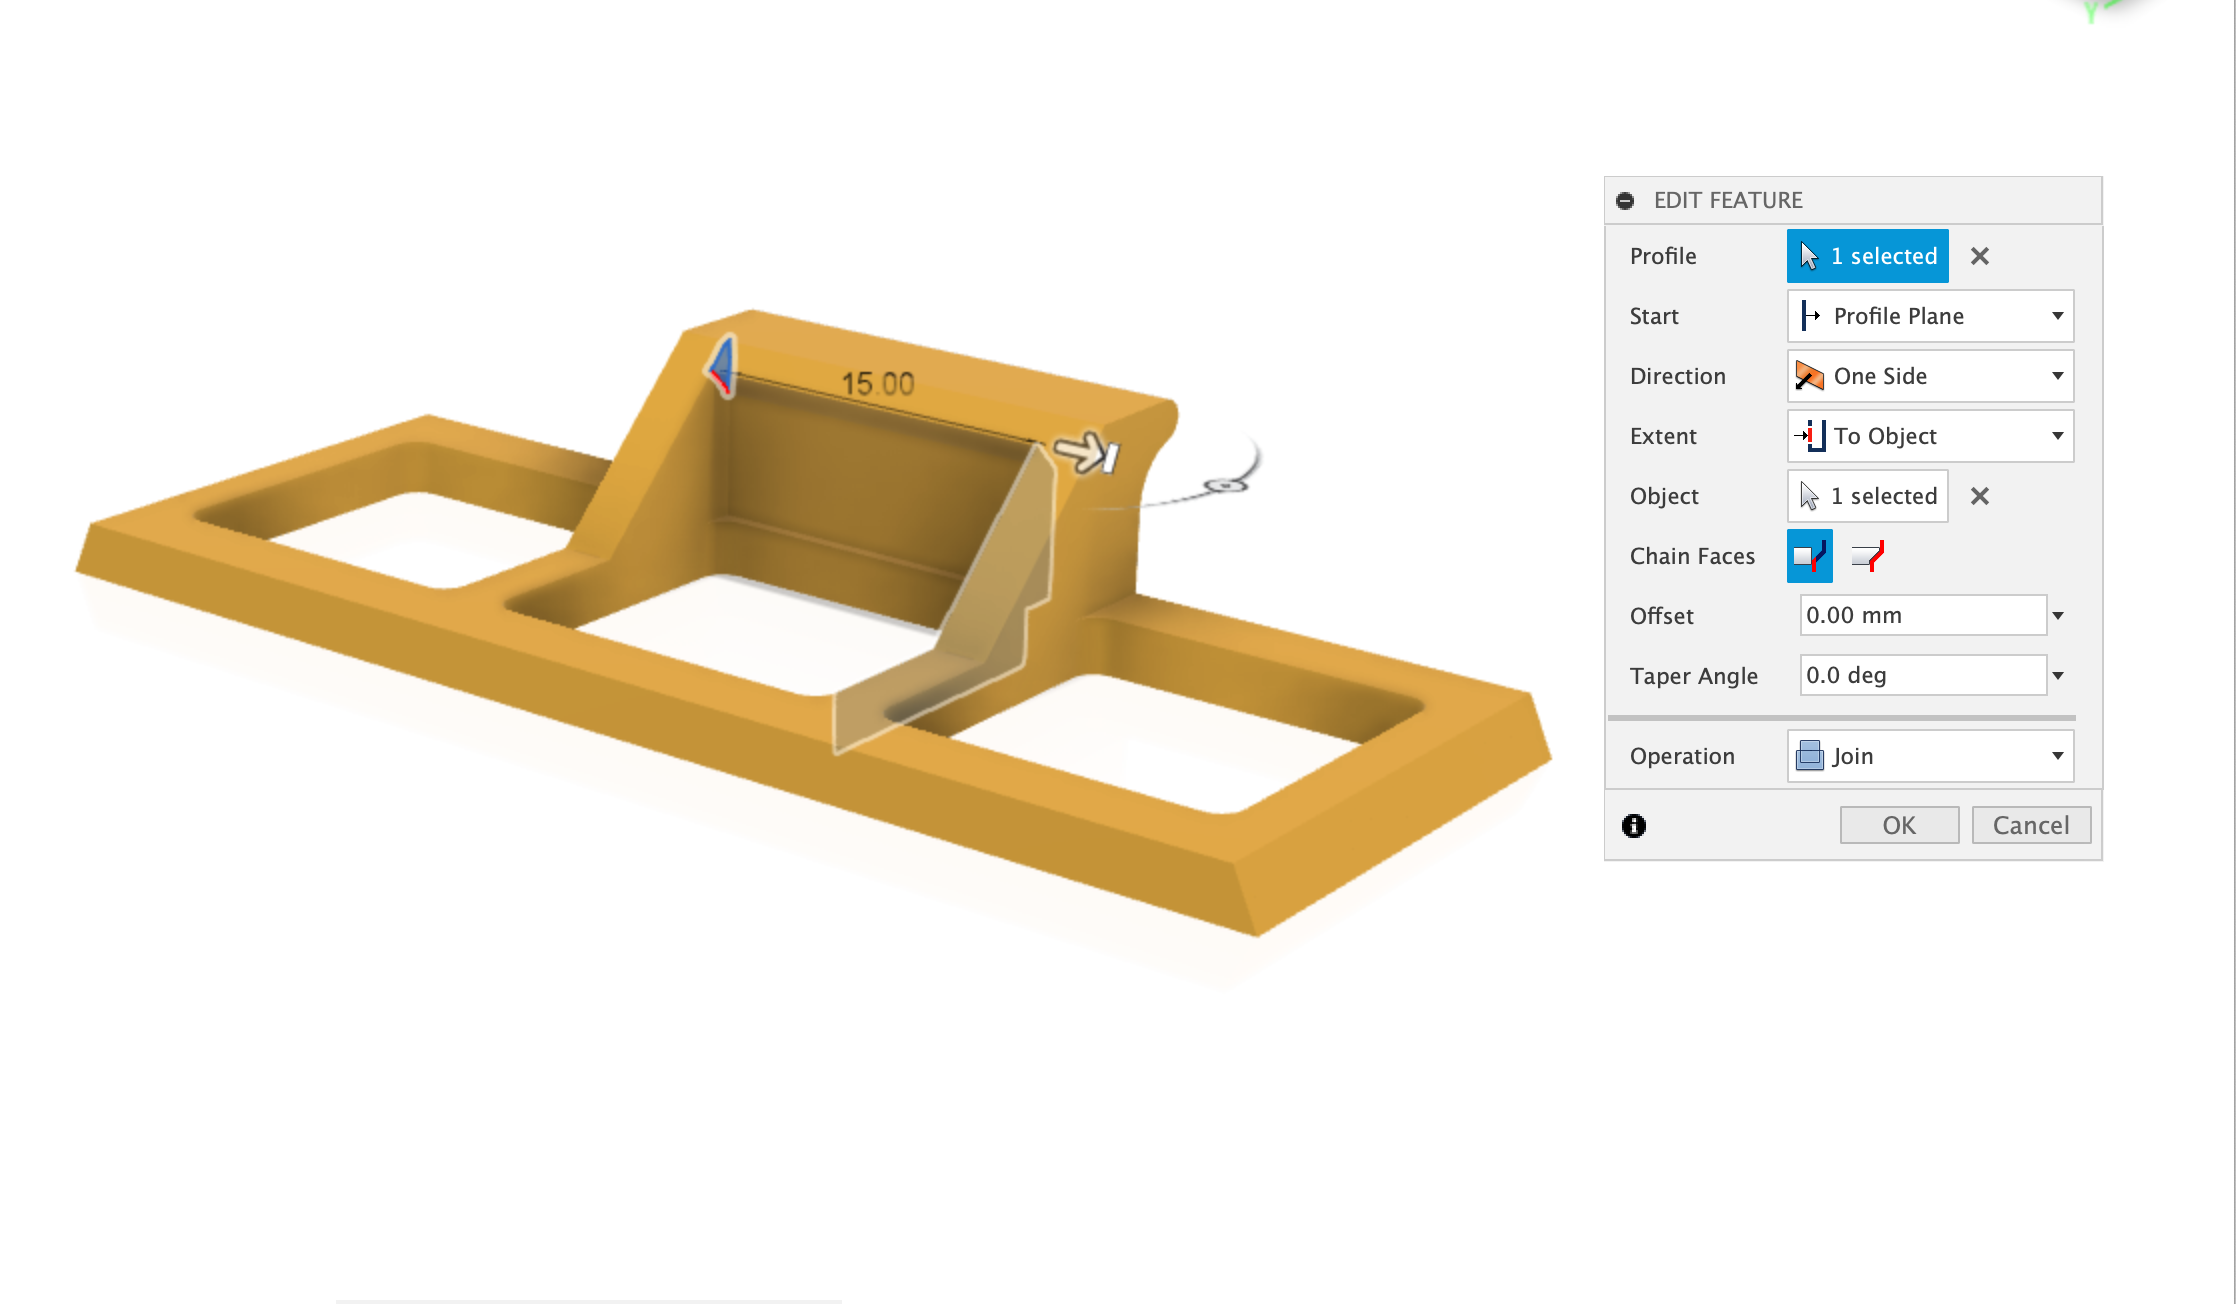Click the info icon in dialog footer
This screenshot has width=2236, height=1304.
click(x=1634, y=826)
